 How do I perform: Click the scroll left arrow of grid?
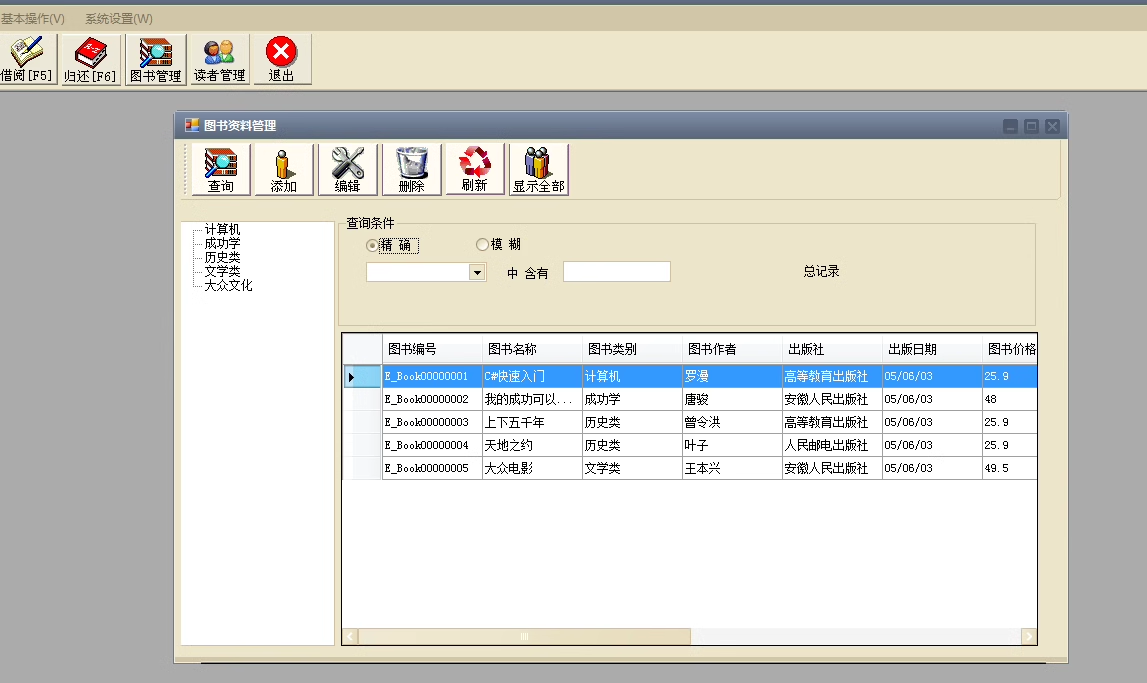coord(350,636)
